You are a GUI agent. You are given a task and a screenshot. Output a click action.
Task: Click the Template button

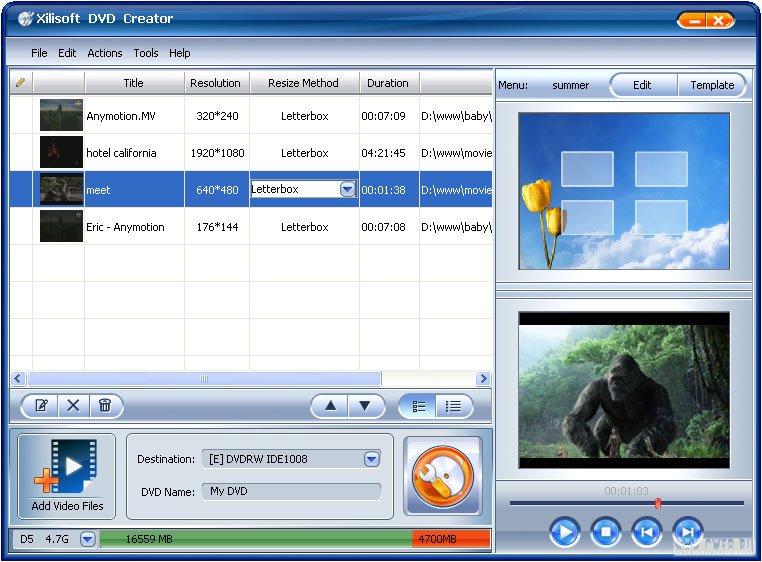(x=712, y=85)
